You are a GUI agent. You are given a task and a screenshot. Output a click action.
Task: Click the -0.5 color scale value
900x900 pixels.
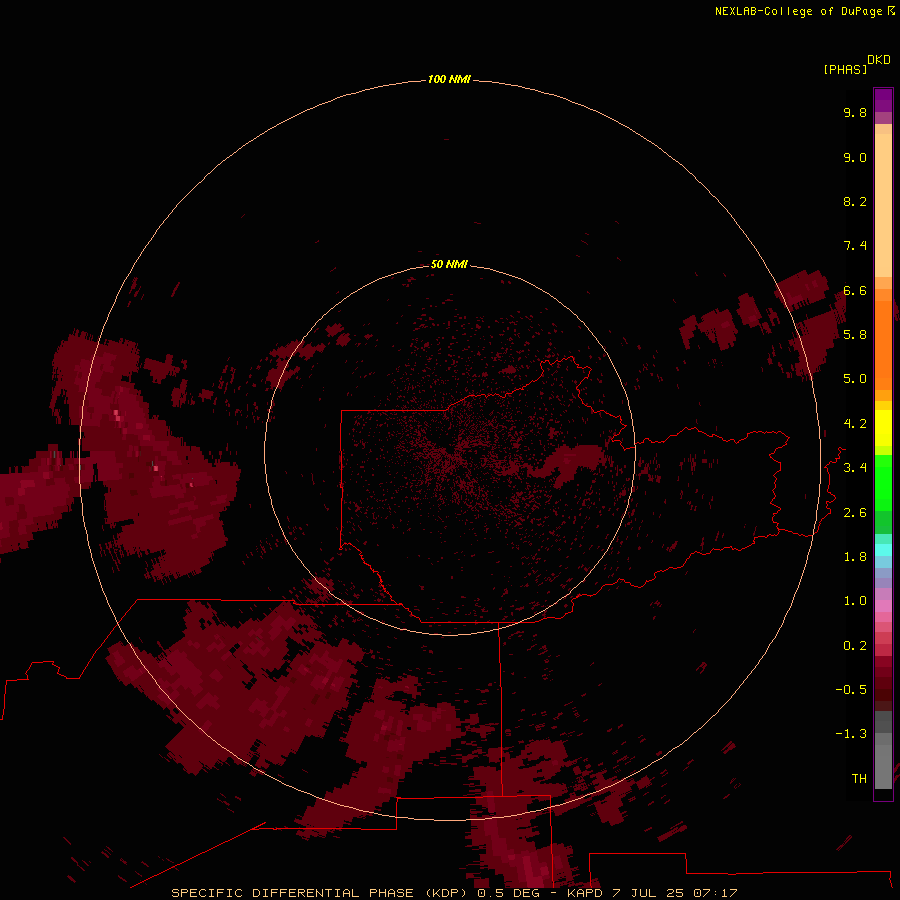tap(851, 690)
